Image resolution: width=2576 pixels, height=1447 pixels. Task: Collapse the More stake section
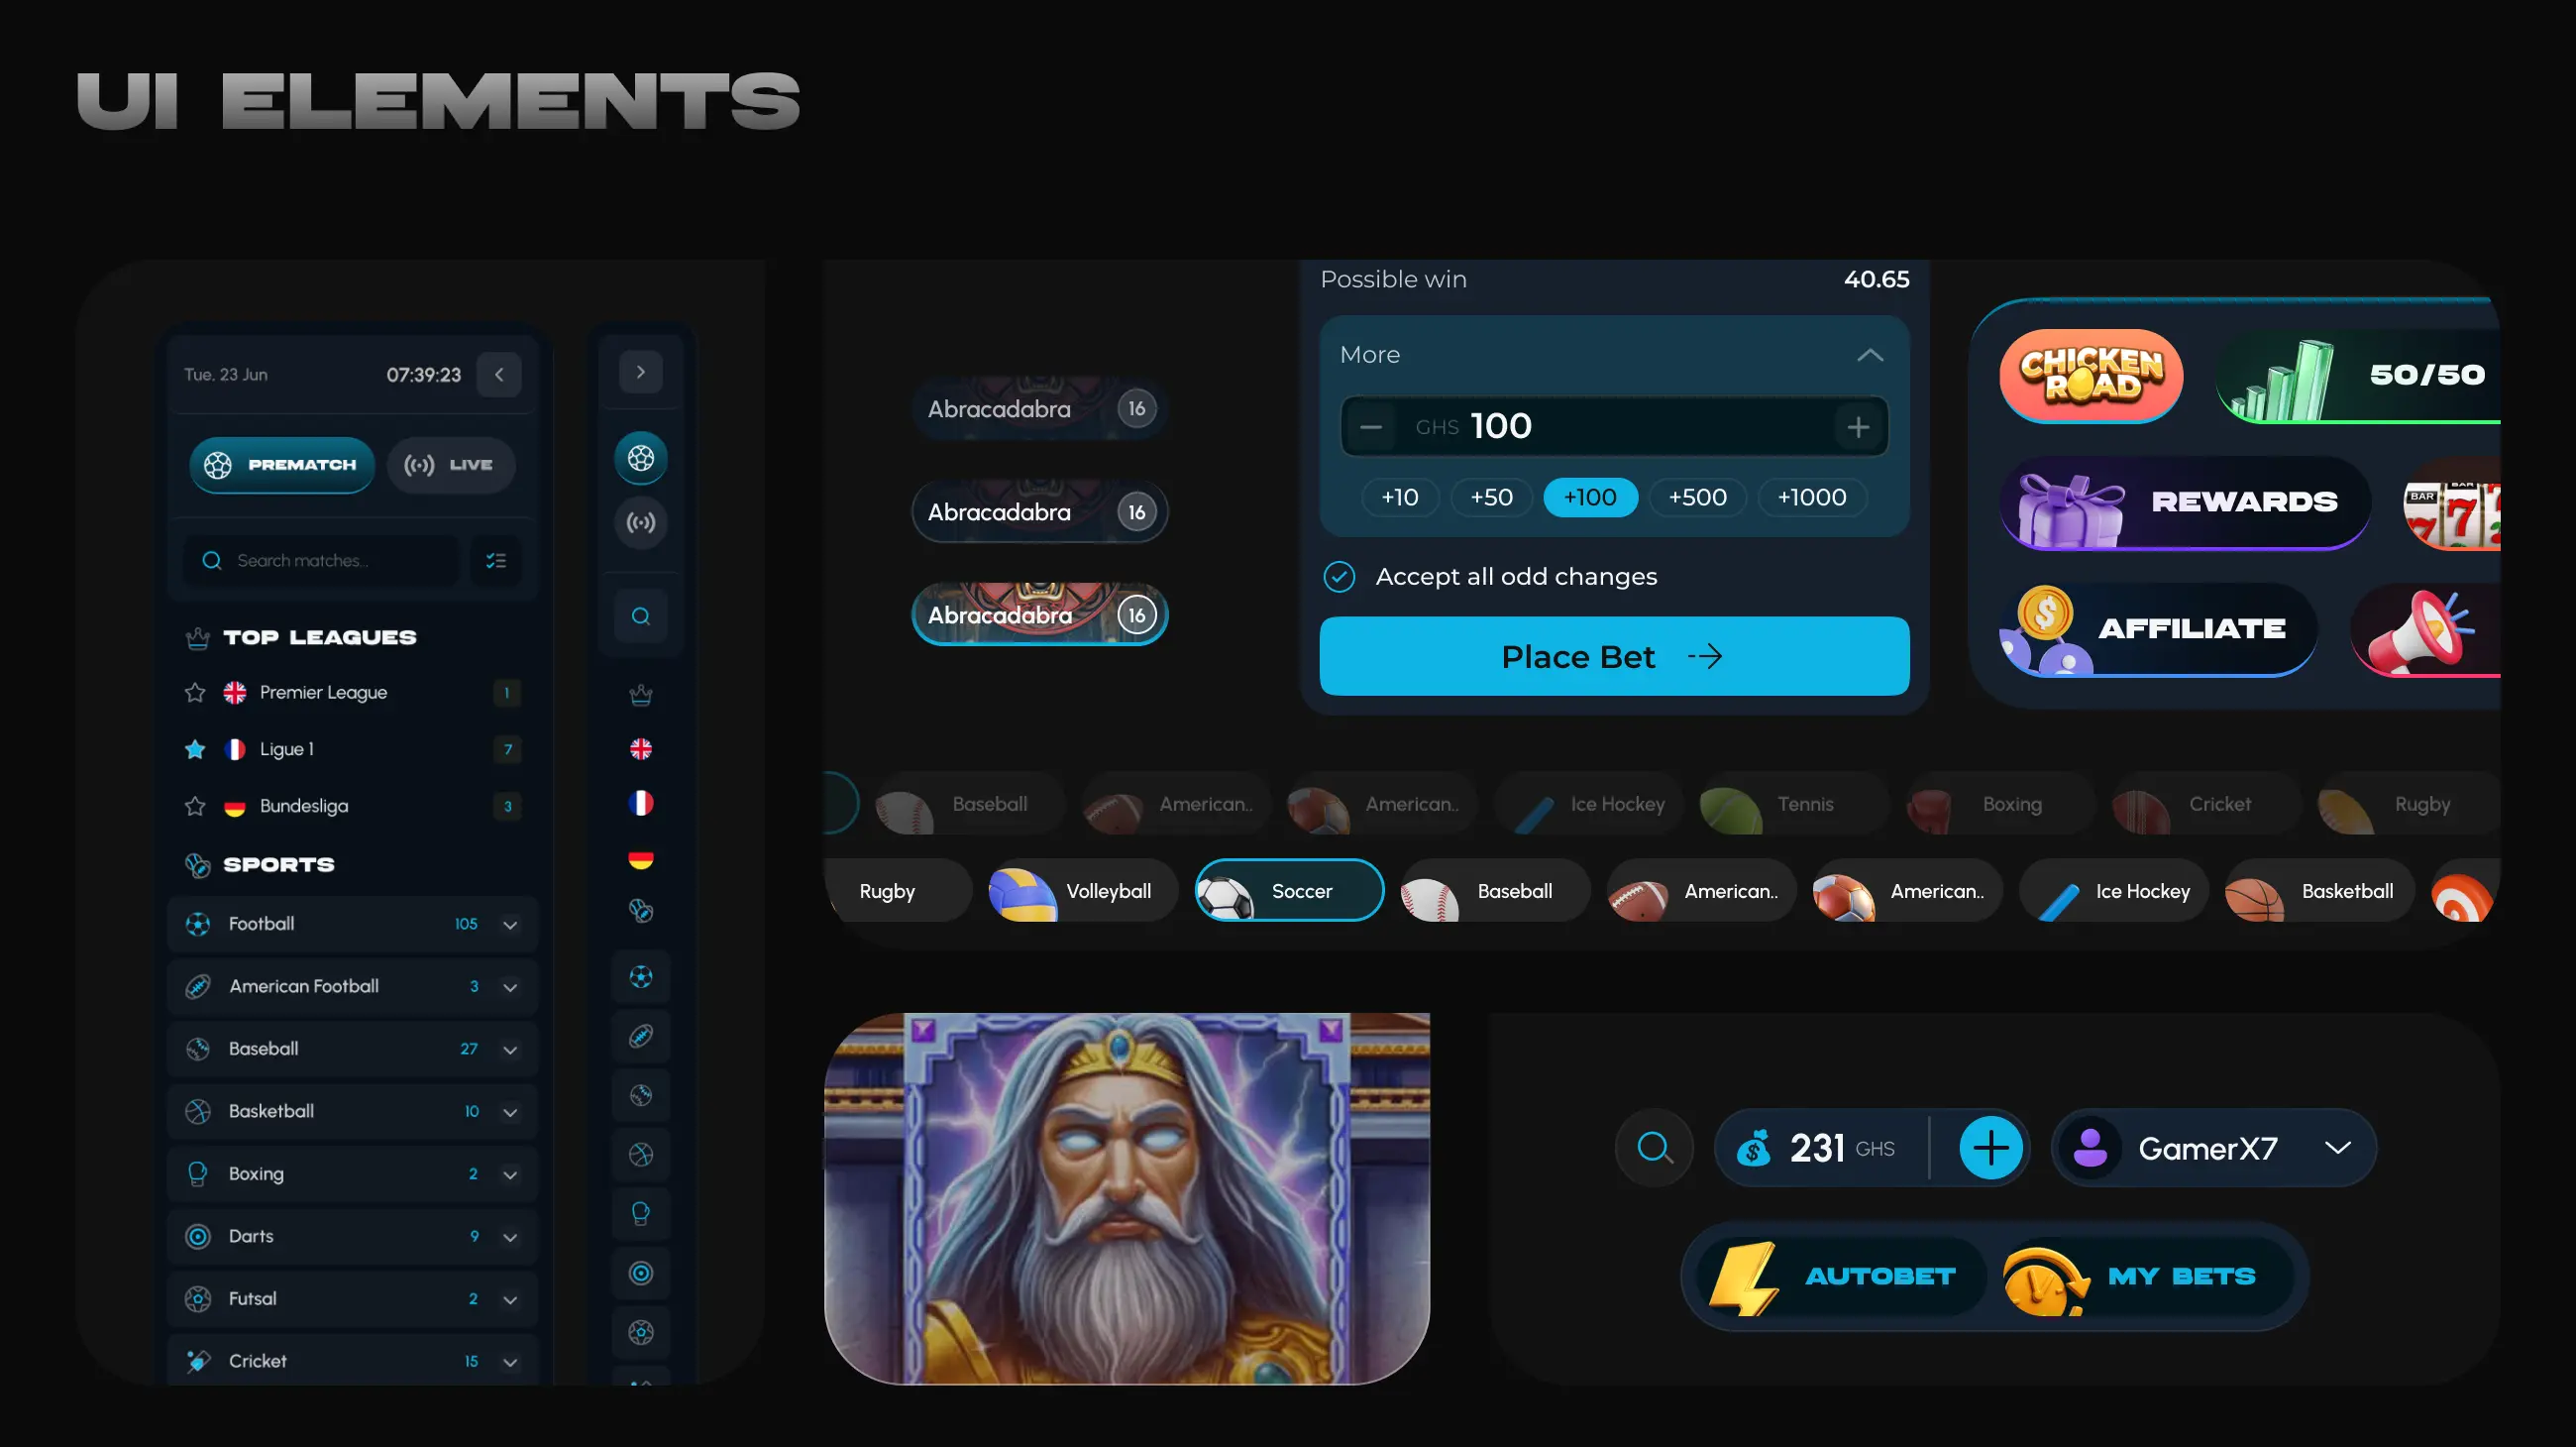(1870, 355)
